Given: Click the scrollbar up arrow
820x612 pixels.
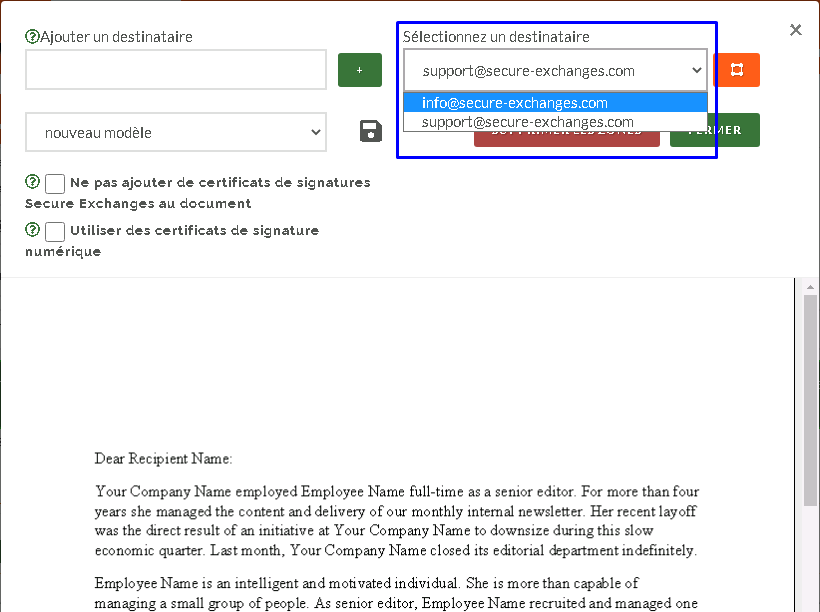Looking at the screenshot, I should tap(810, 287).
